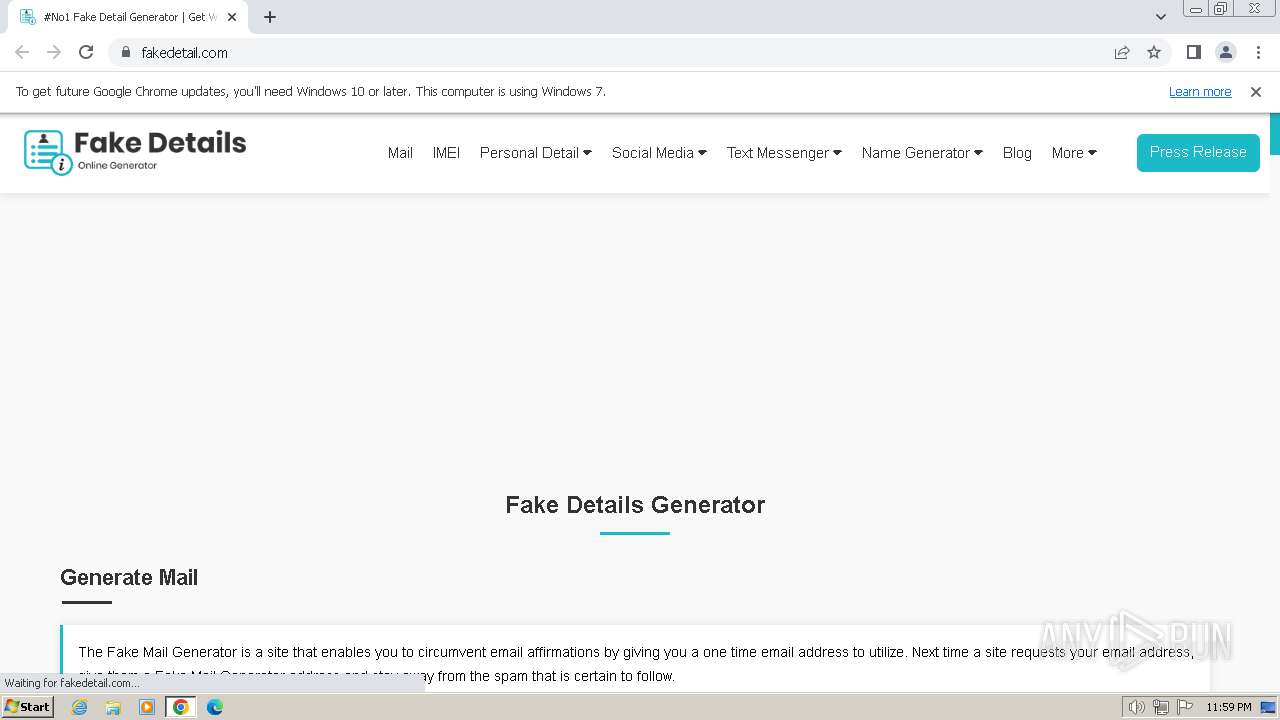Open the Chrome three-dot menu
Viewport: 1280px width, 720px height.
[1258, 52]
